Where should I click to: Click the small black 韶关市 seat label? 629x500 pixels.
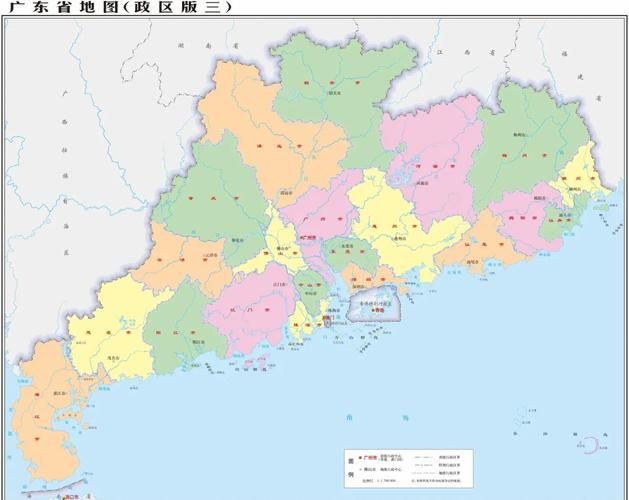[x=335, y=93]
